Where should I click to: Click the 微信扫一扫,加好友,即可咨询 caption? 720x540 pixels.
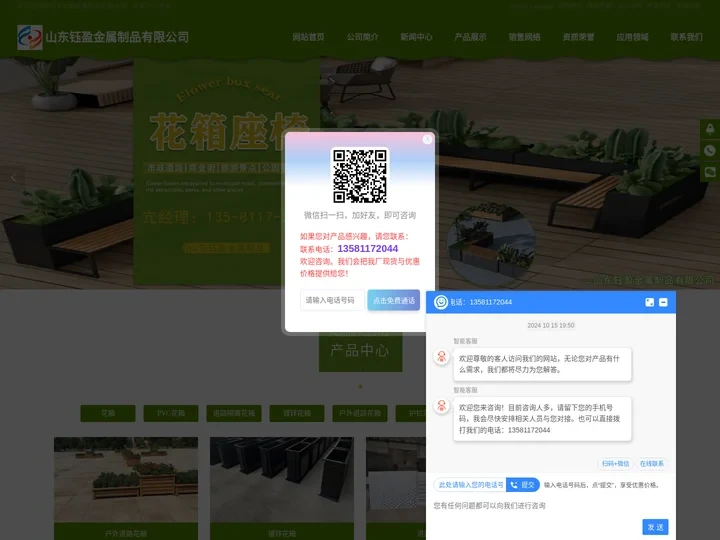tap(360, 215)
